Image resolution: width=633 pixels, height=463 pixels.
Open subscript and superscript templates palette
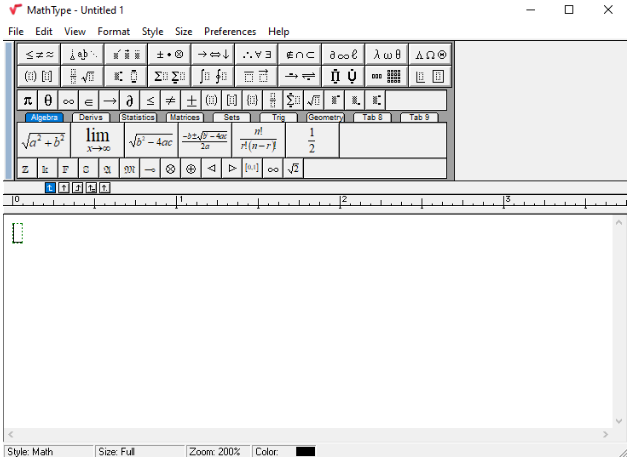click(126, 76)
